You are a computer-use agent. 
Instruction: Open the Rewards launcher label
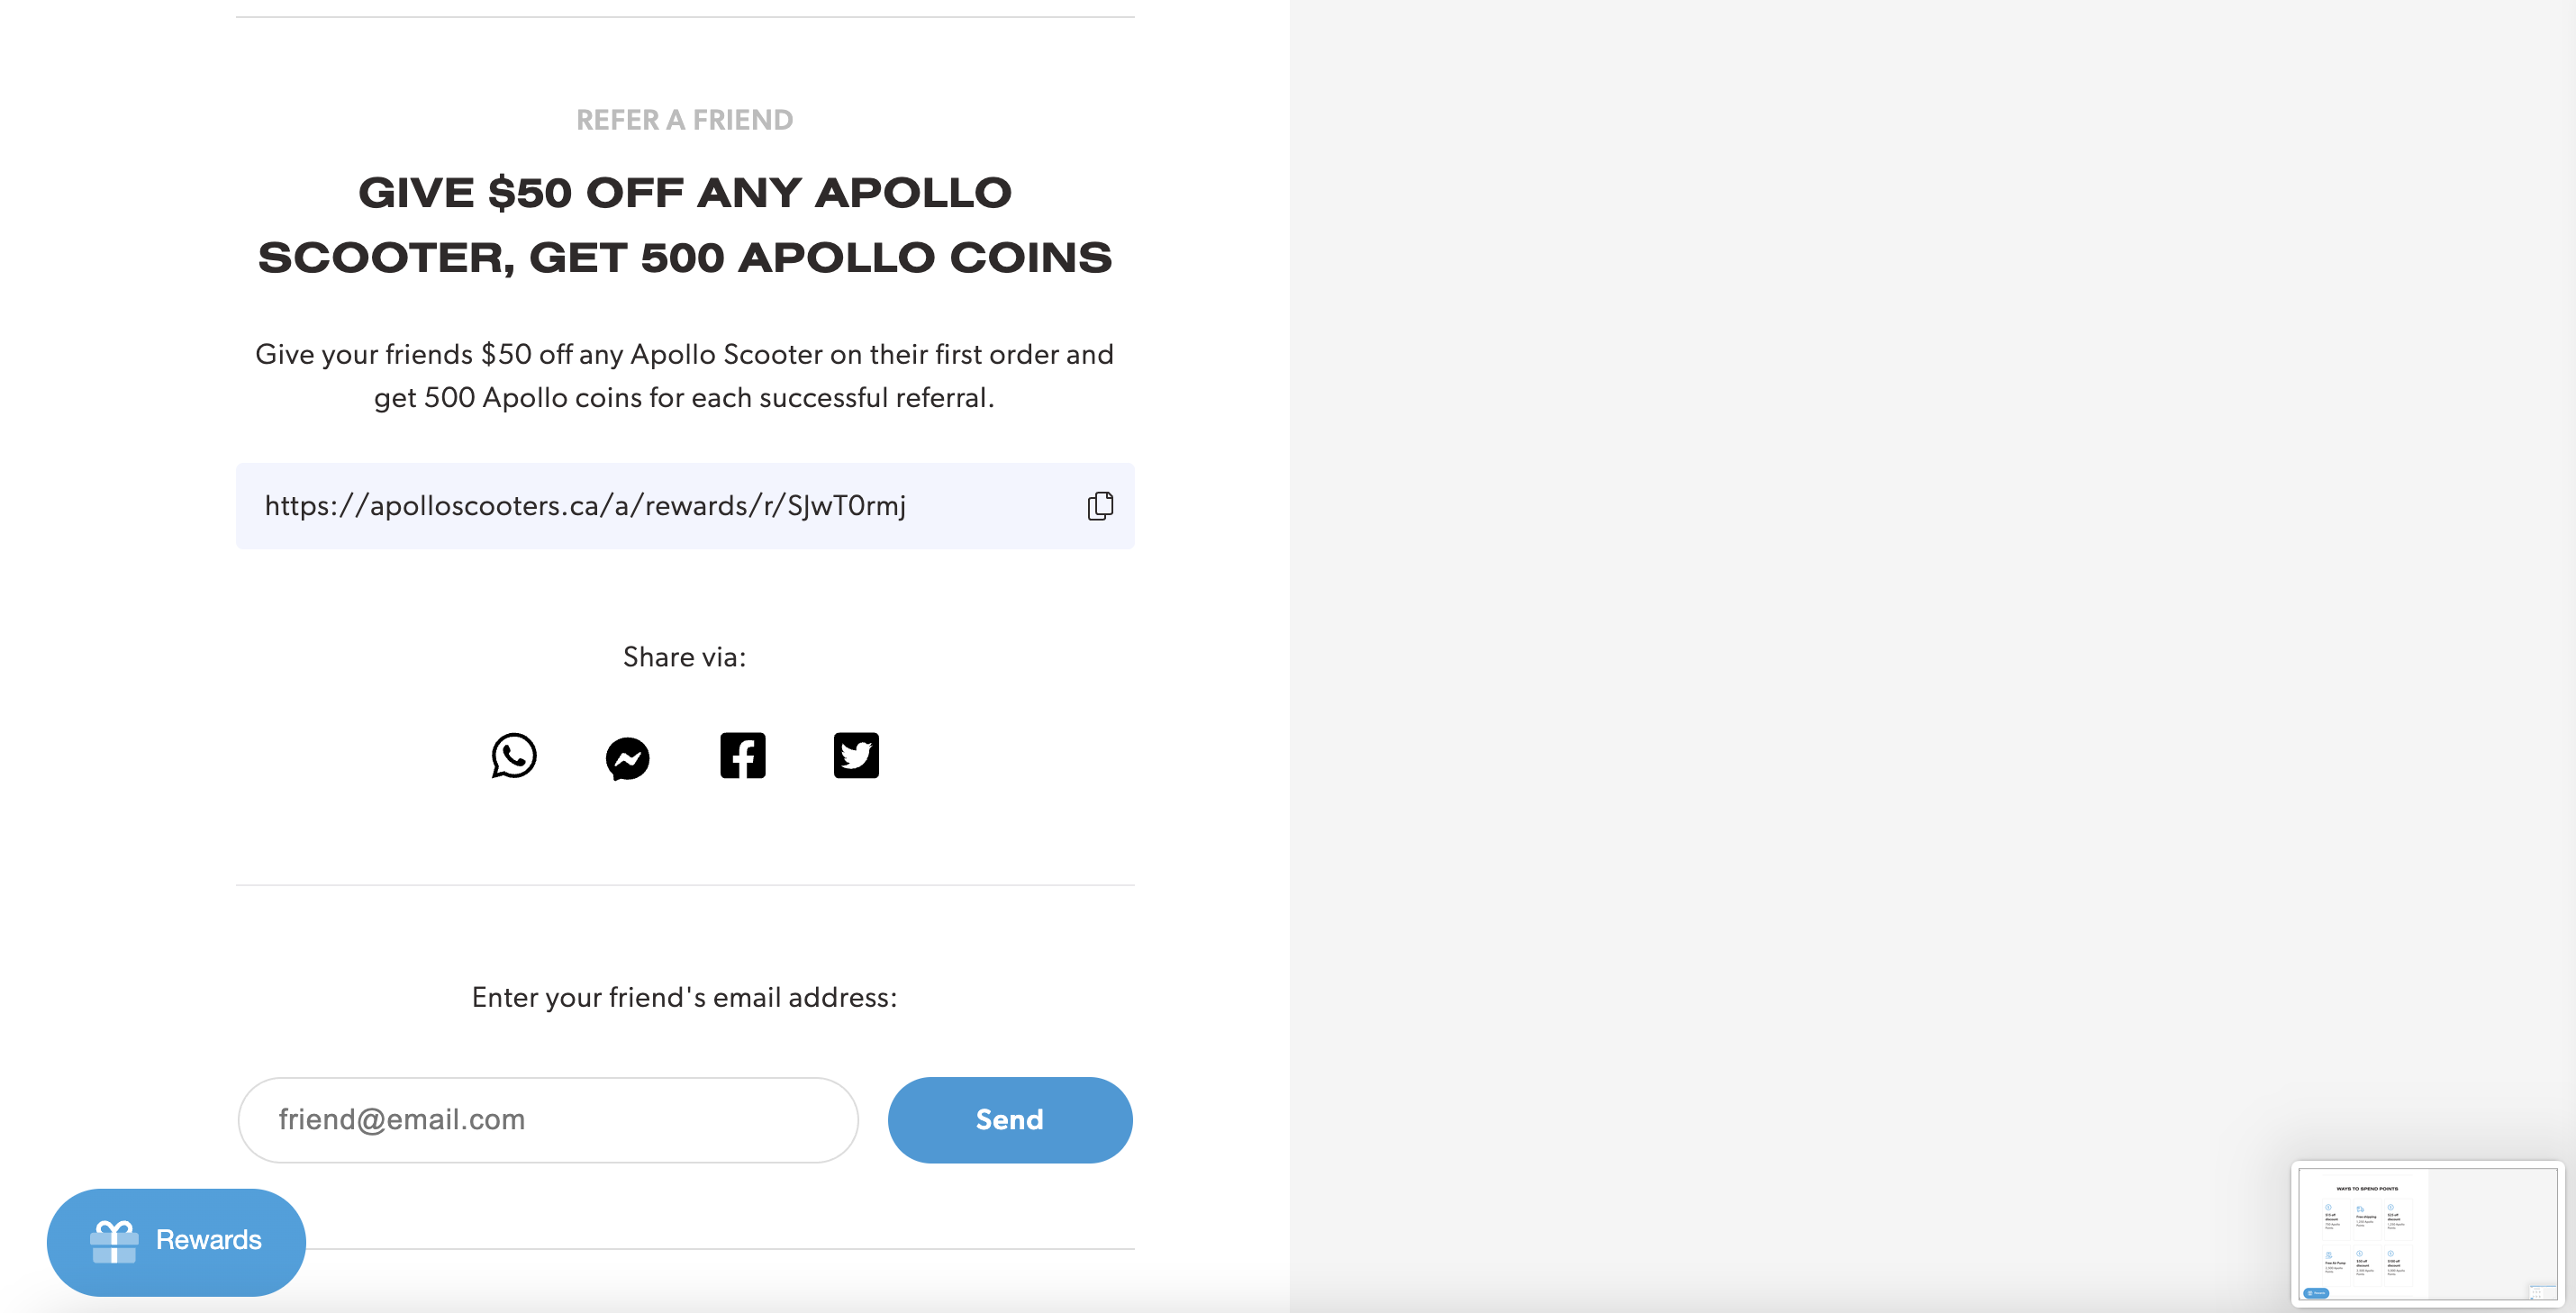208,1240
